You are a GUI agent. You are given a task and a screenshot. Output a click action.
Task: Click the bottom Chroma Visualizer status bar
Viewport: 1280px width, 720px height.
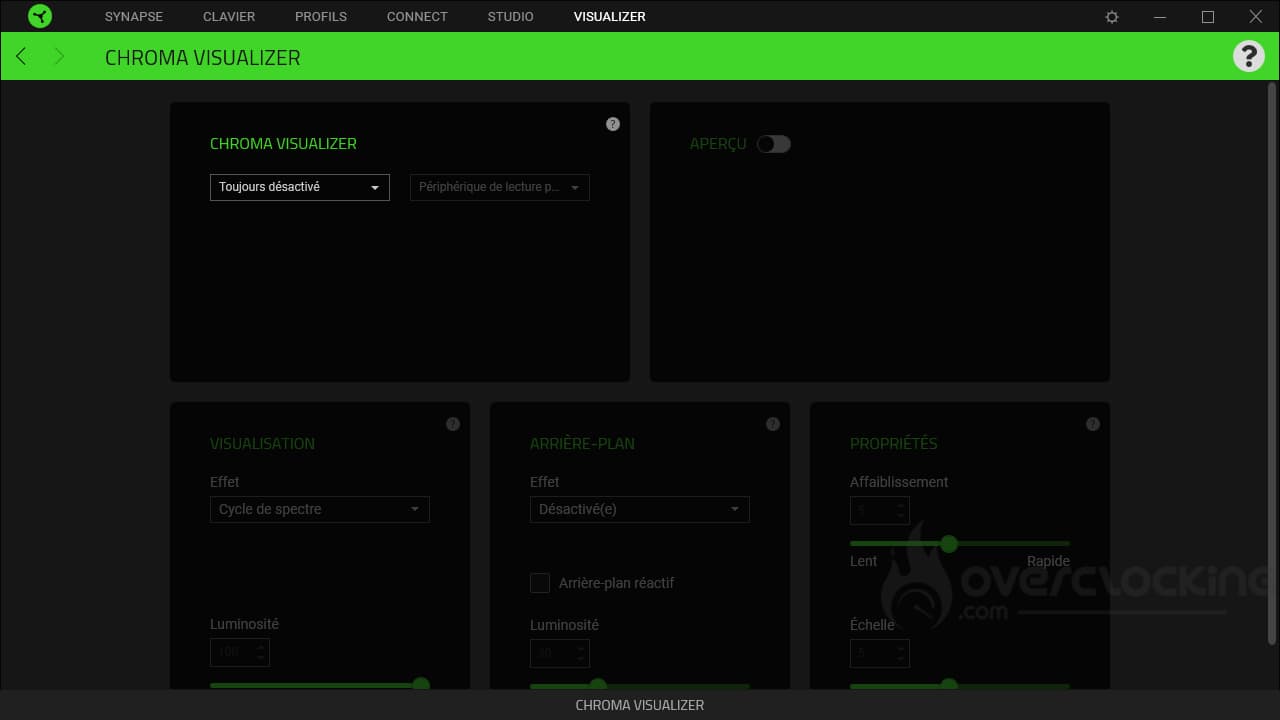click(x=640, y=705)
